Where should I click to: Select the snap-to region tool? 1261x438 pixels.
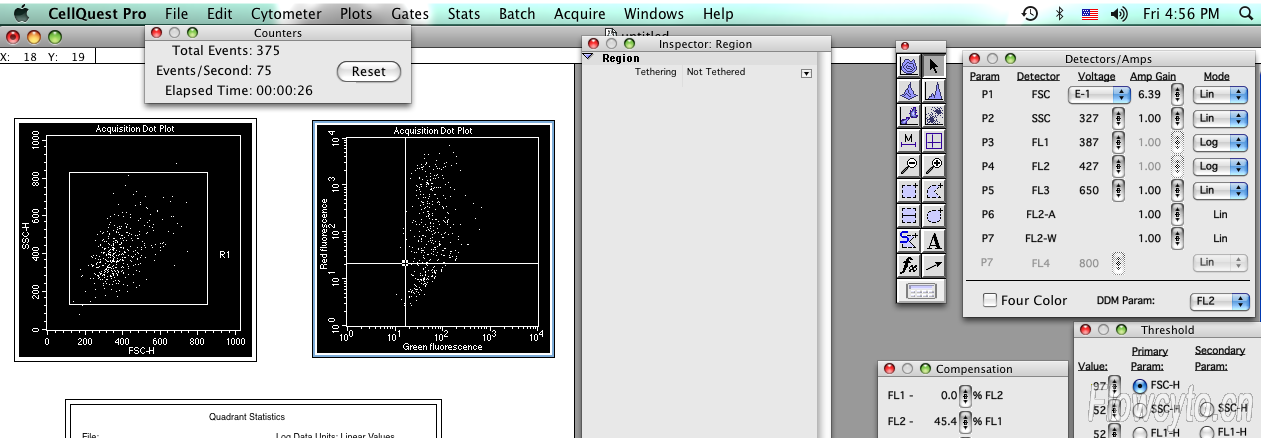tap(909, 241)
